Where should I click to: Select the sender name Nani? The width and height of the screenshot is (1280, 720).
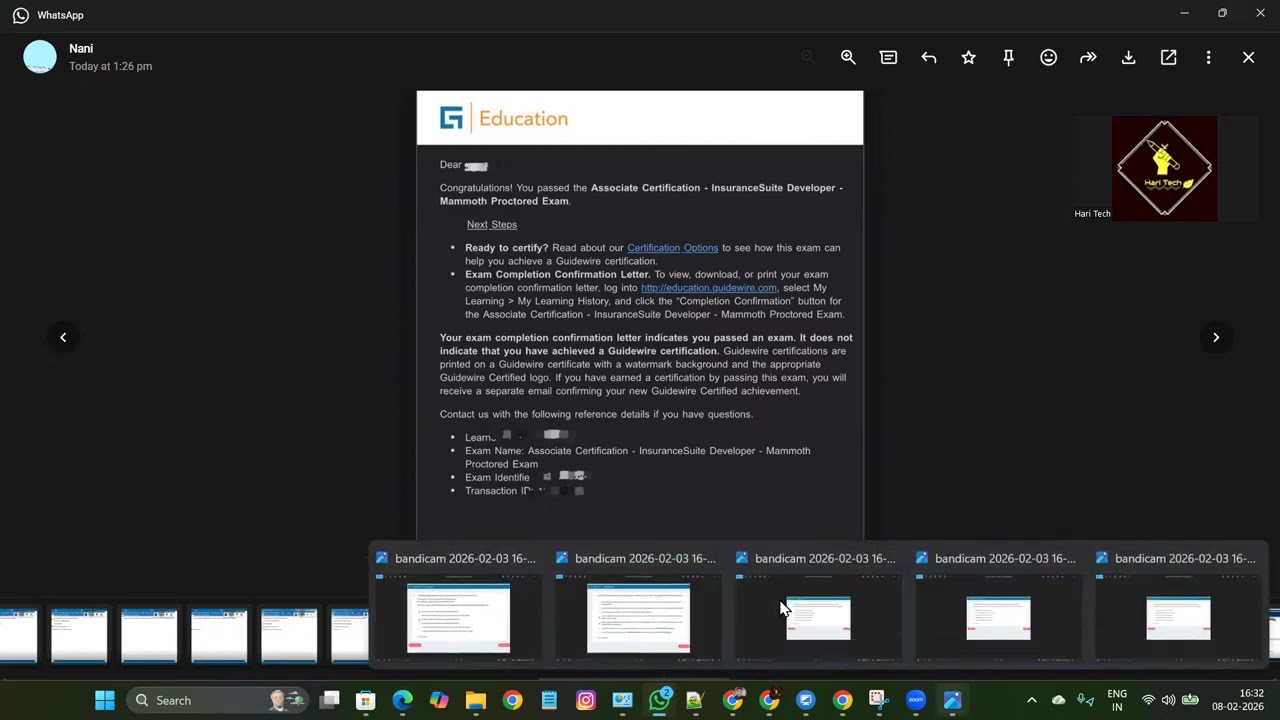(81, 48)
